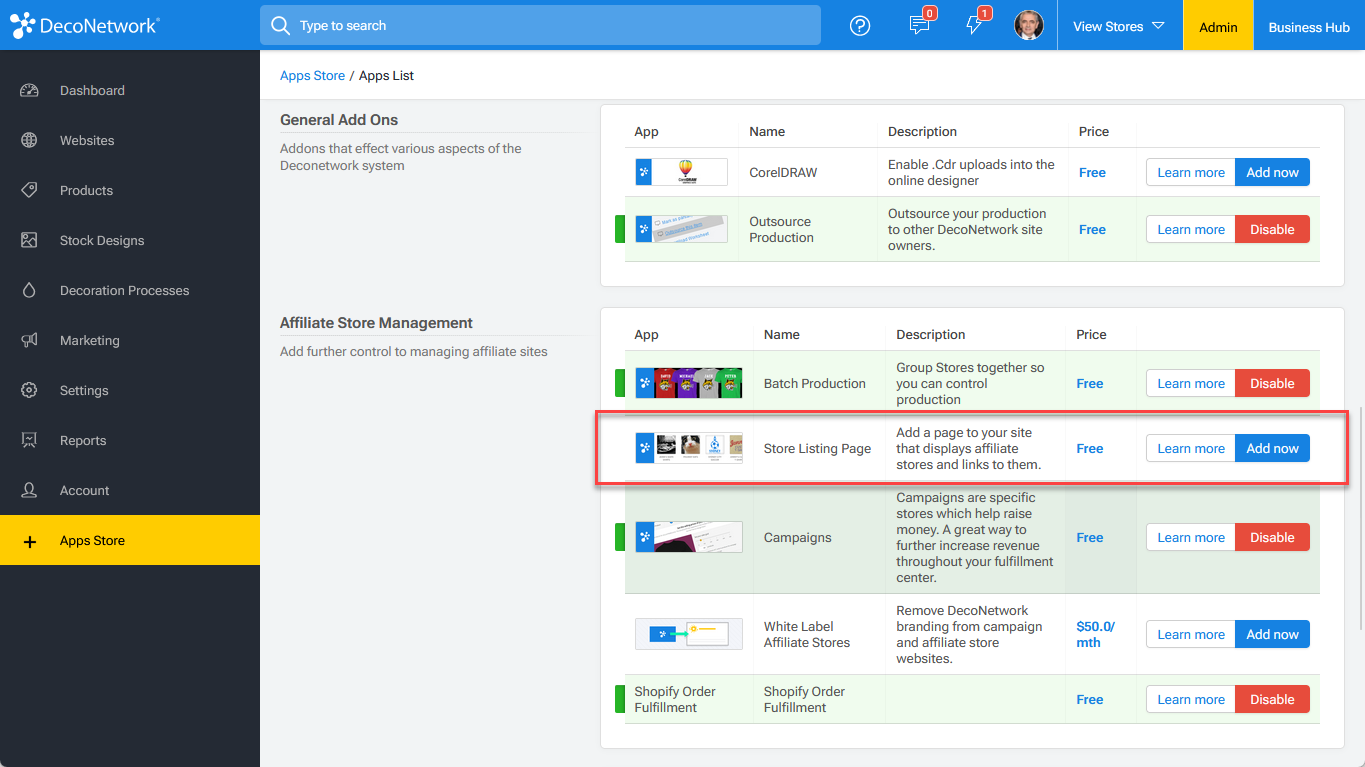Click the Reports chart icon
1365x767 pixels.
coord(29,440)
